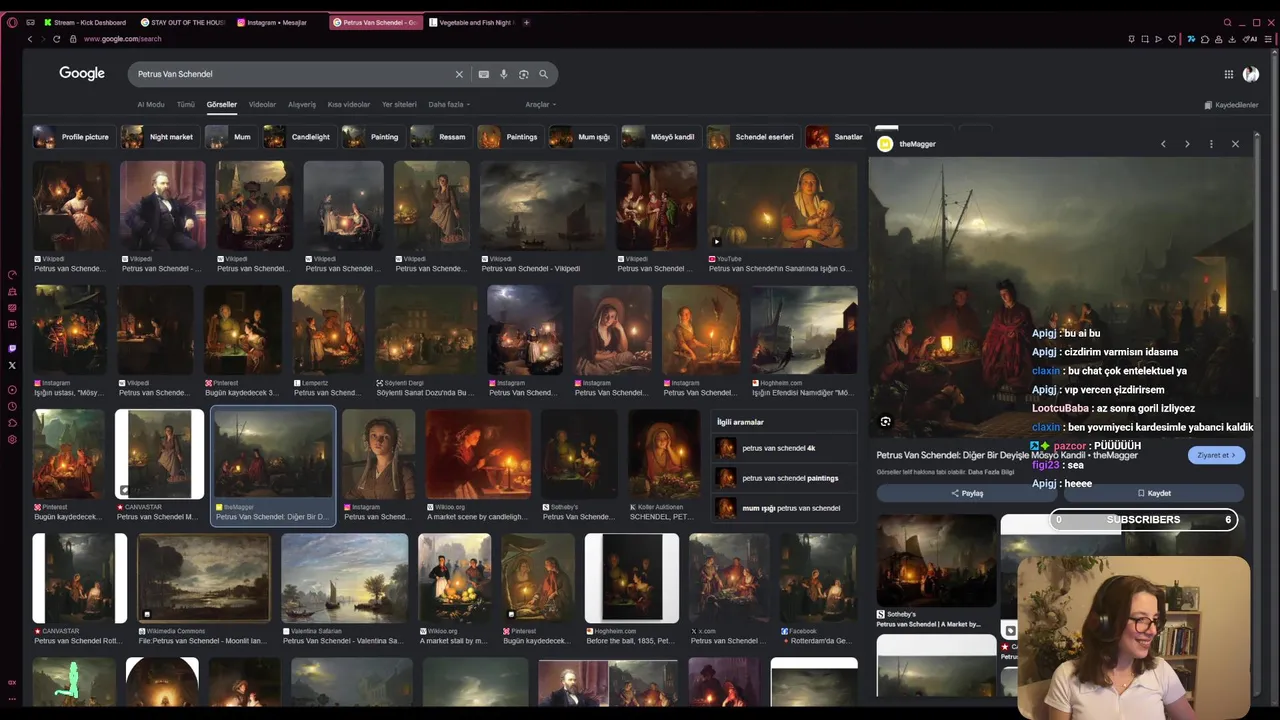
Task: Expand the Daha fazla dropdown
Action: pyautogui.click(x=449, y=104)
